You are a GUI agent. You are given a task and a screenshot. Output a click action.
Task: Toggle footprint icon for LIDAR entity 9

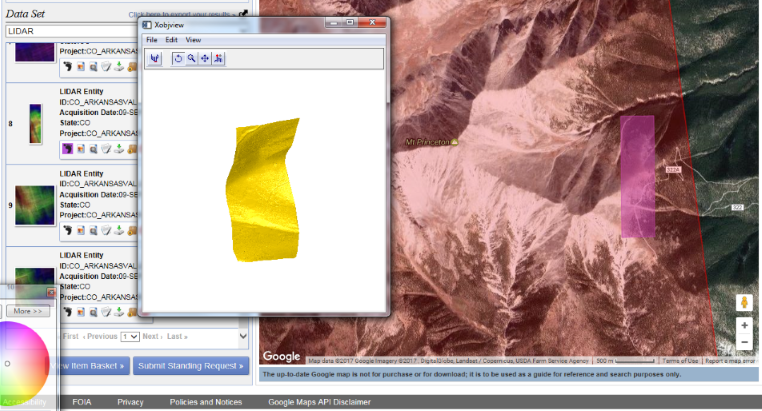(67, 230)
